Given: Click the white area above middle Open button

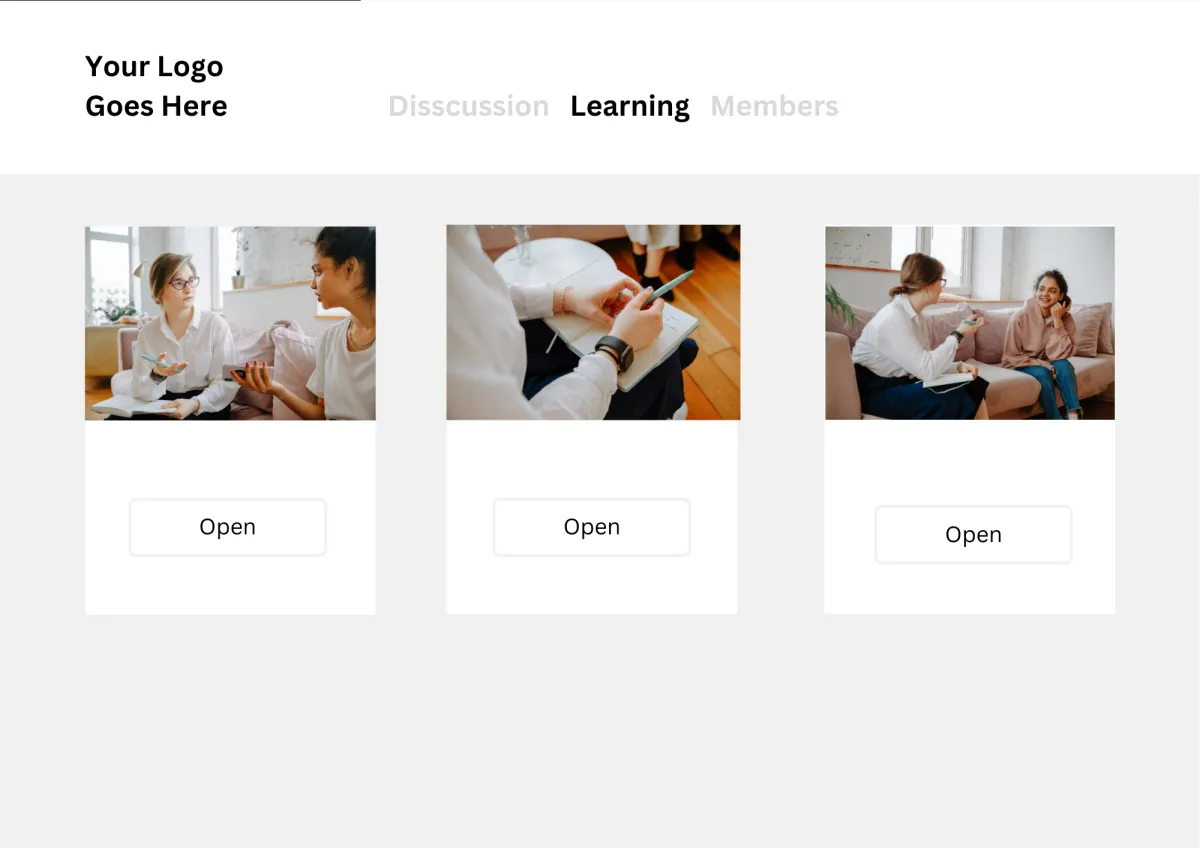Looking at the screenshot, I should point(592,459).
